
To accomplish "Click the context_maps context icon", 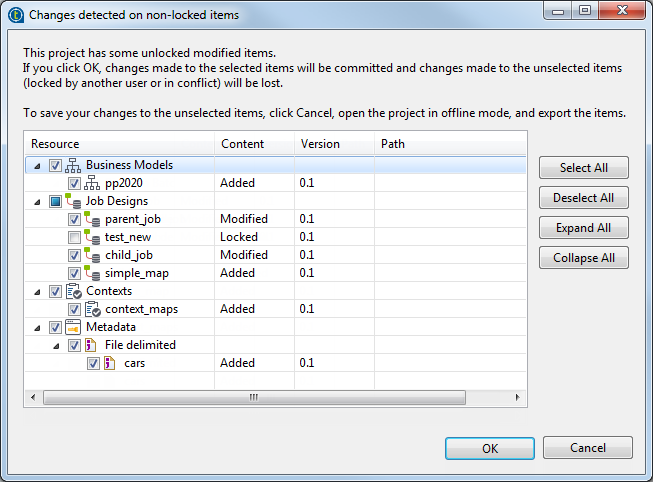I will click(x=93, y=309).
